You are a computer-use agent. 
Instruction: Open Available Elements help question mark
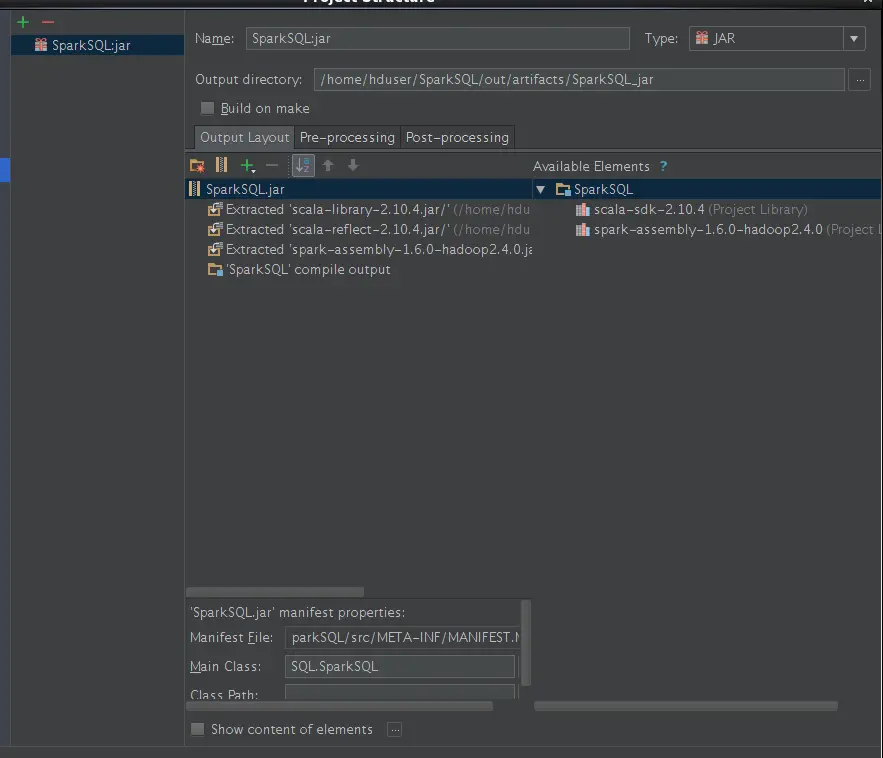[663, 166]
